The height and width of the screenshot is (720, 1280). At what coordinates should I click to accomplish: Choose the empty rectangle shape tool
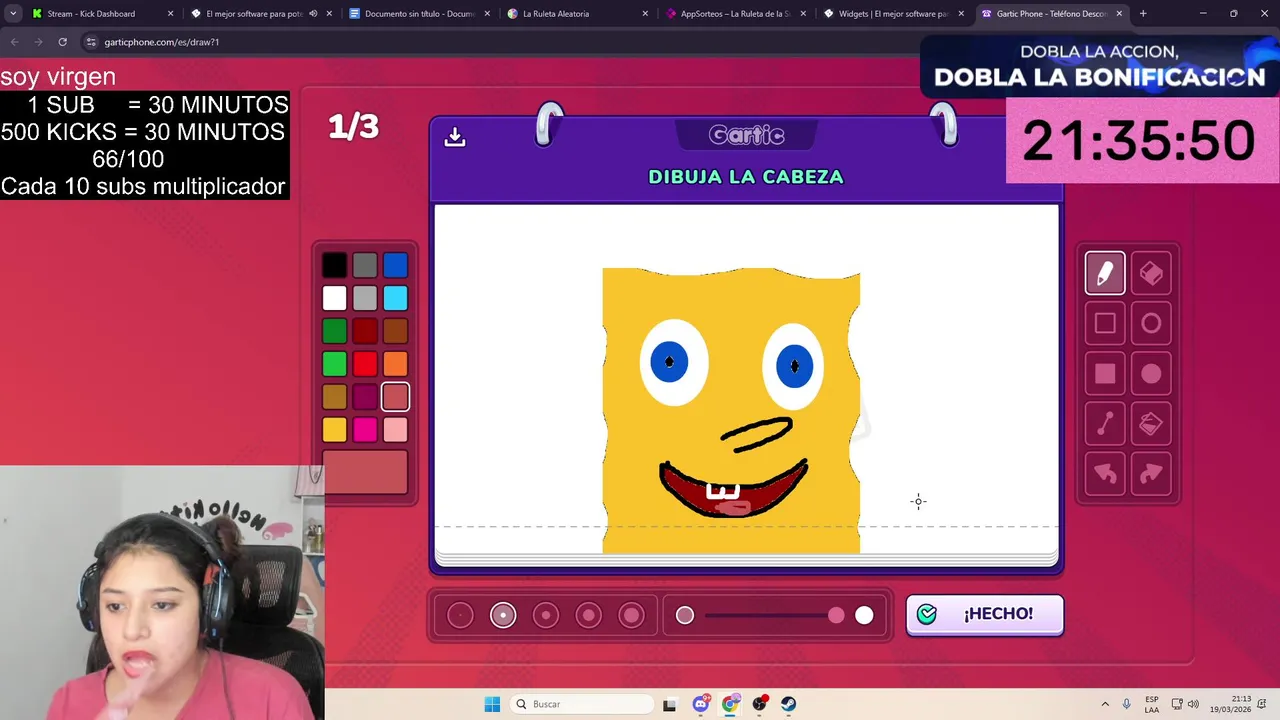coord(1105,323)
